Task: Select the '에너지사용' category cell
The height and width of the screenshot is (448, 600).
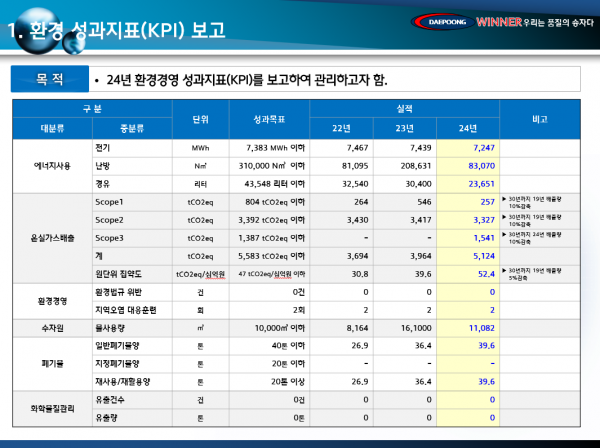Action: pos(52,166)
